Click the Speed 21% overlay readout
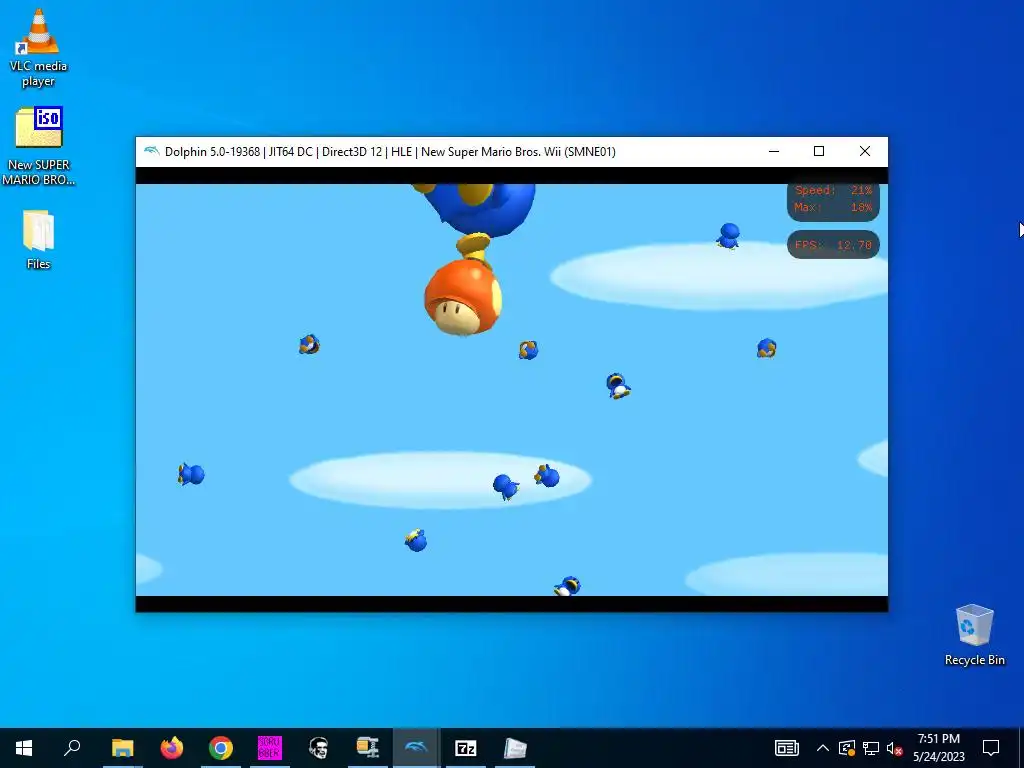1024x768 pixels. [833, 190]
